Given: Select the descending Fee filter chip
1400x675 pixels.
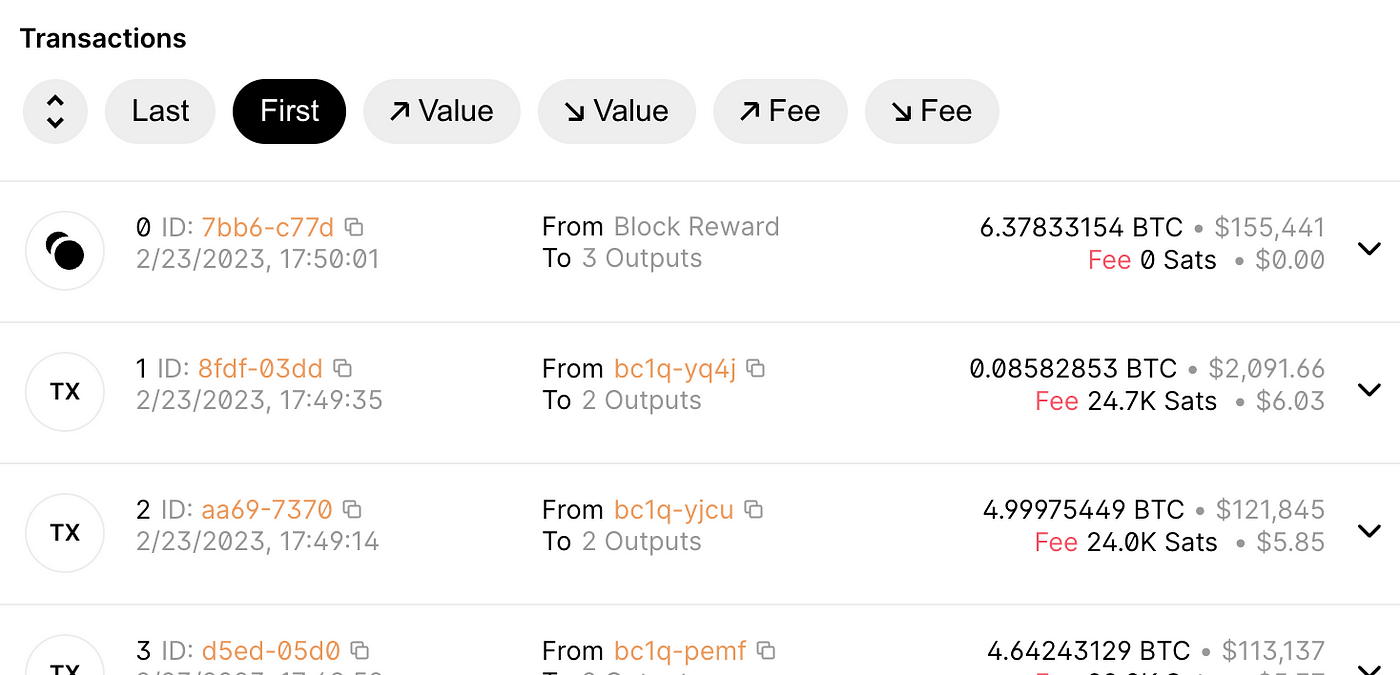Looking at the screenshot, I should pyautogui.click(x=932, y=111).
